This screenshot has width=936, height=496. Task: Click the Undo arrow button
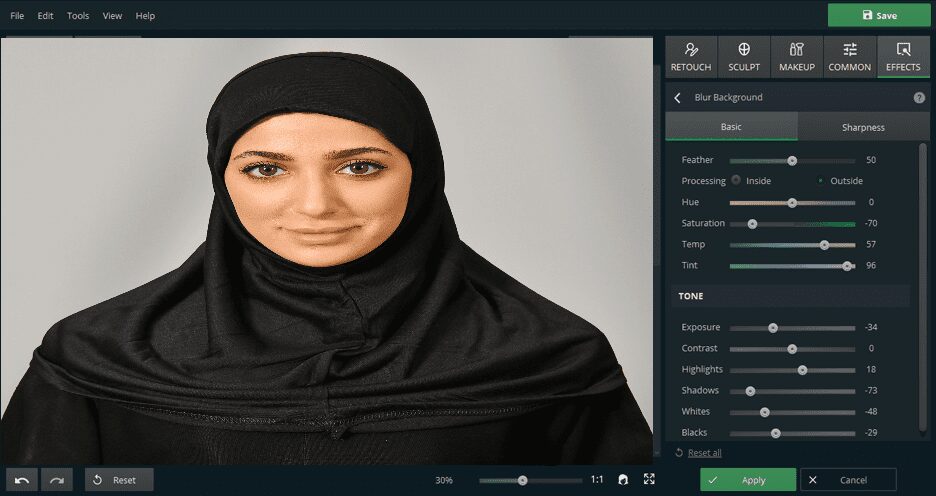[22, 480]
